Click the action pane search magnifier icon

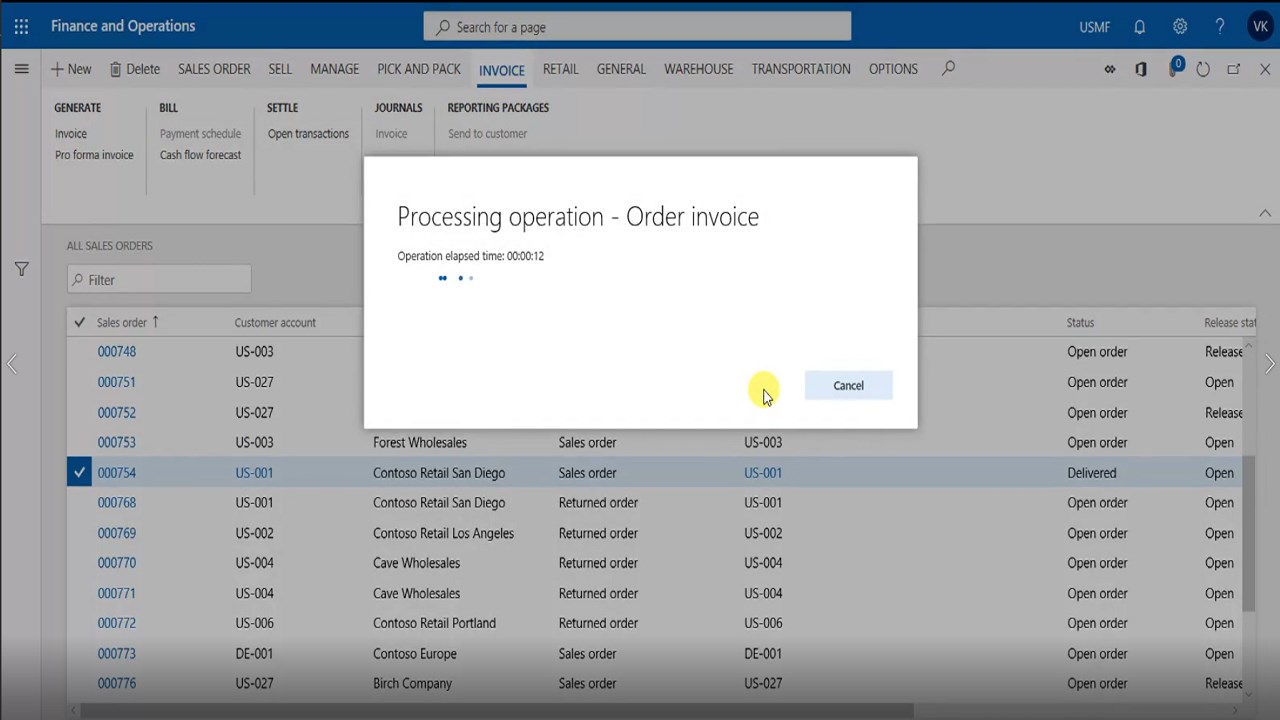click(x=948, y=68)
